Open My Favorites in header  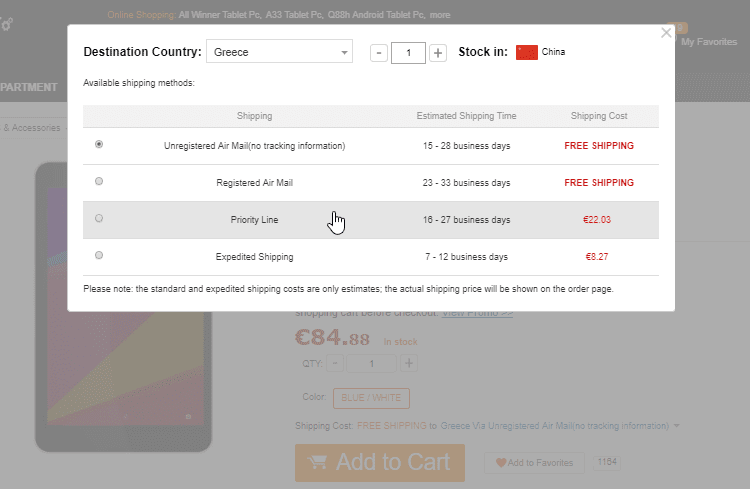(x=709, y=42)
